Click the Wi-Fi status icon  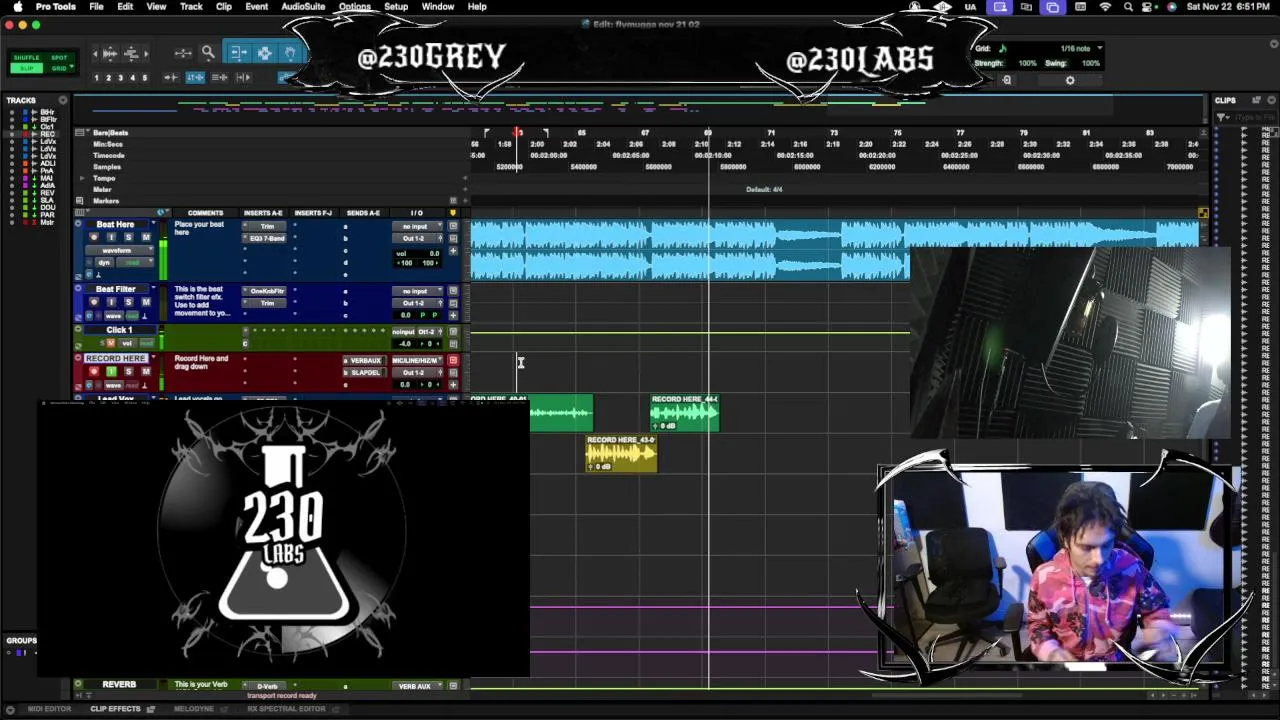[1105, 7]
